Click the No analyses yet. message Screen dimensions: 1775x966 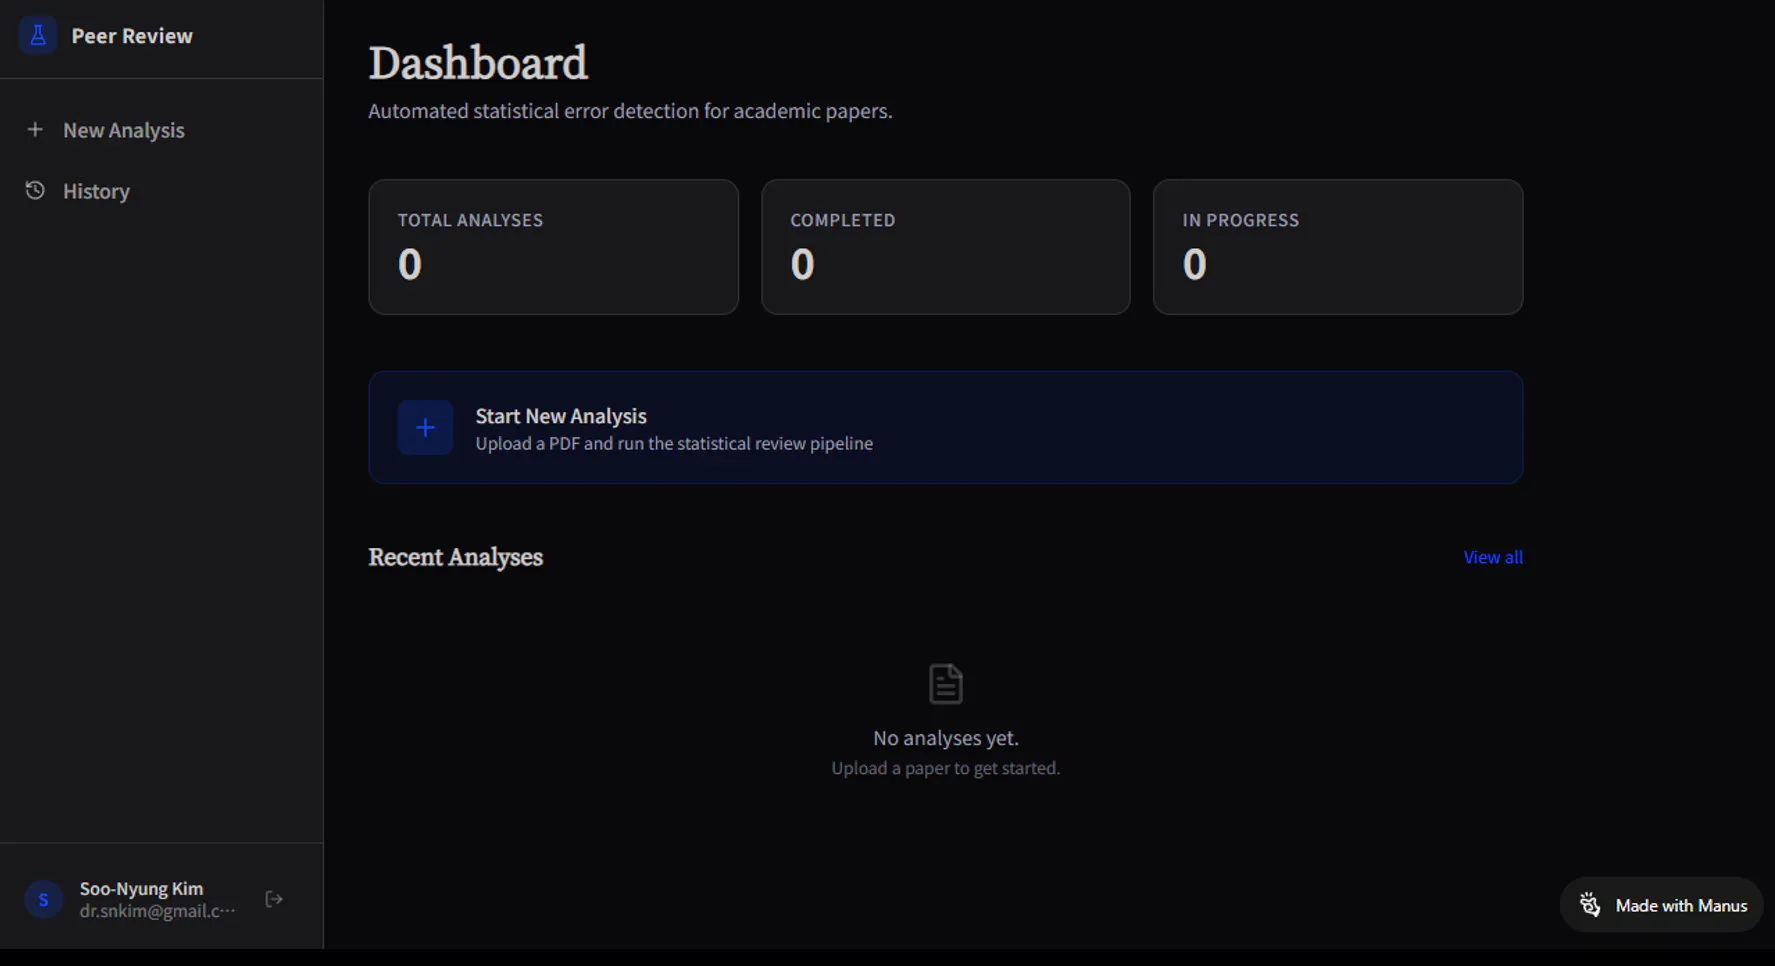pyautogui.click(x=946, y=738)
